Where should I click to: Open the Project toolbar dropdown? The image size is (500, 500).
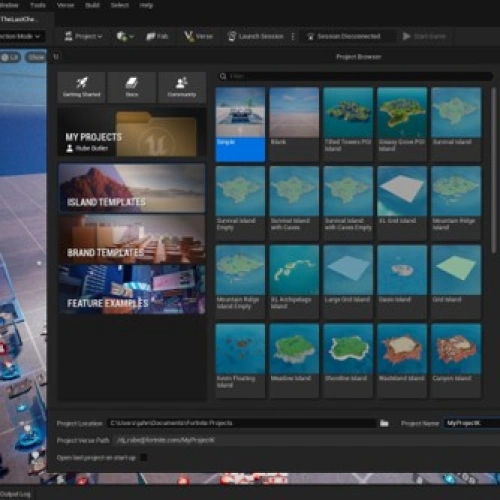pyautogui.click(x=83, y=36)
